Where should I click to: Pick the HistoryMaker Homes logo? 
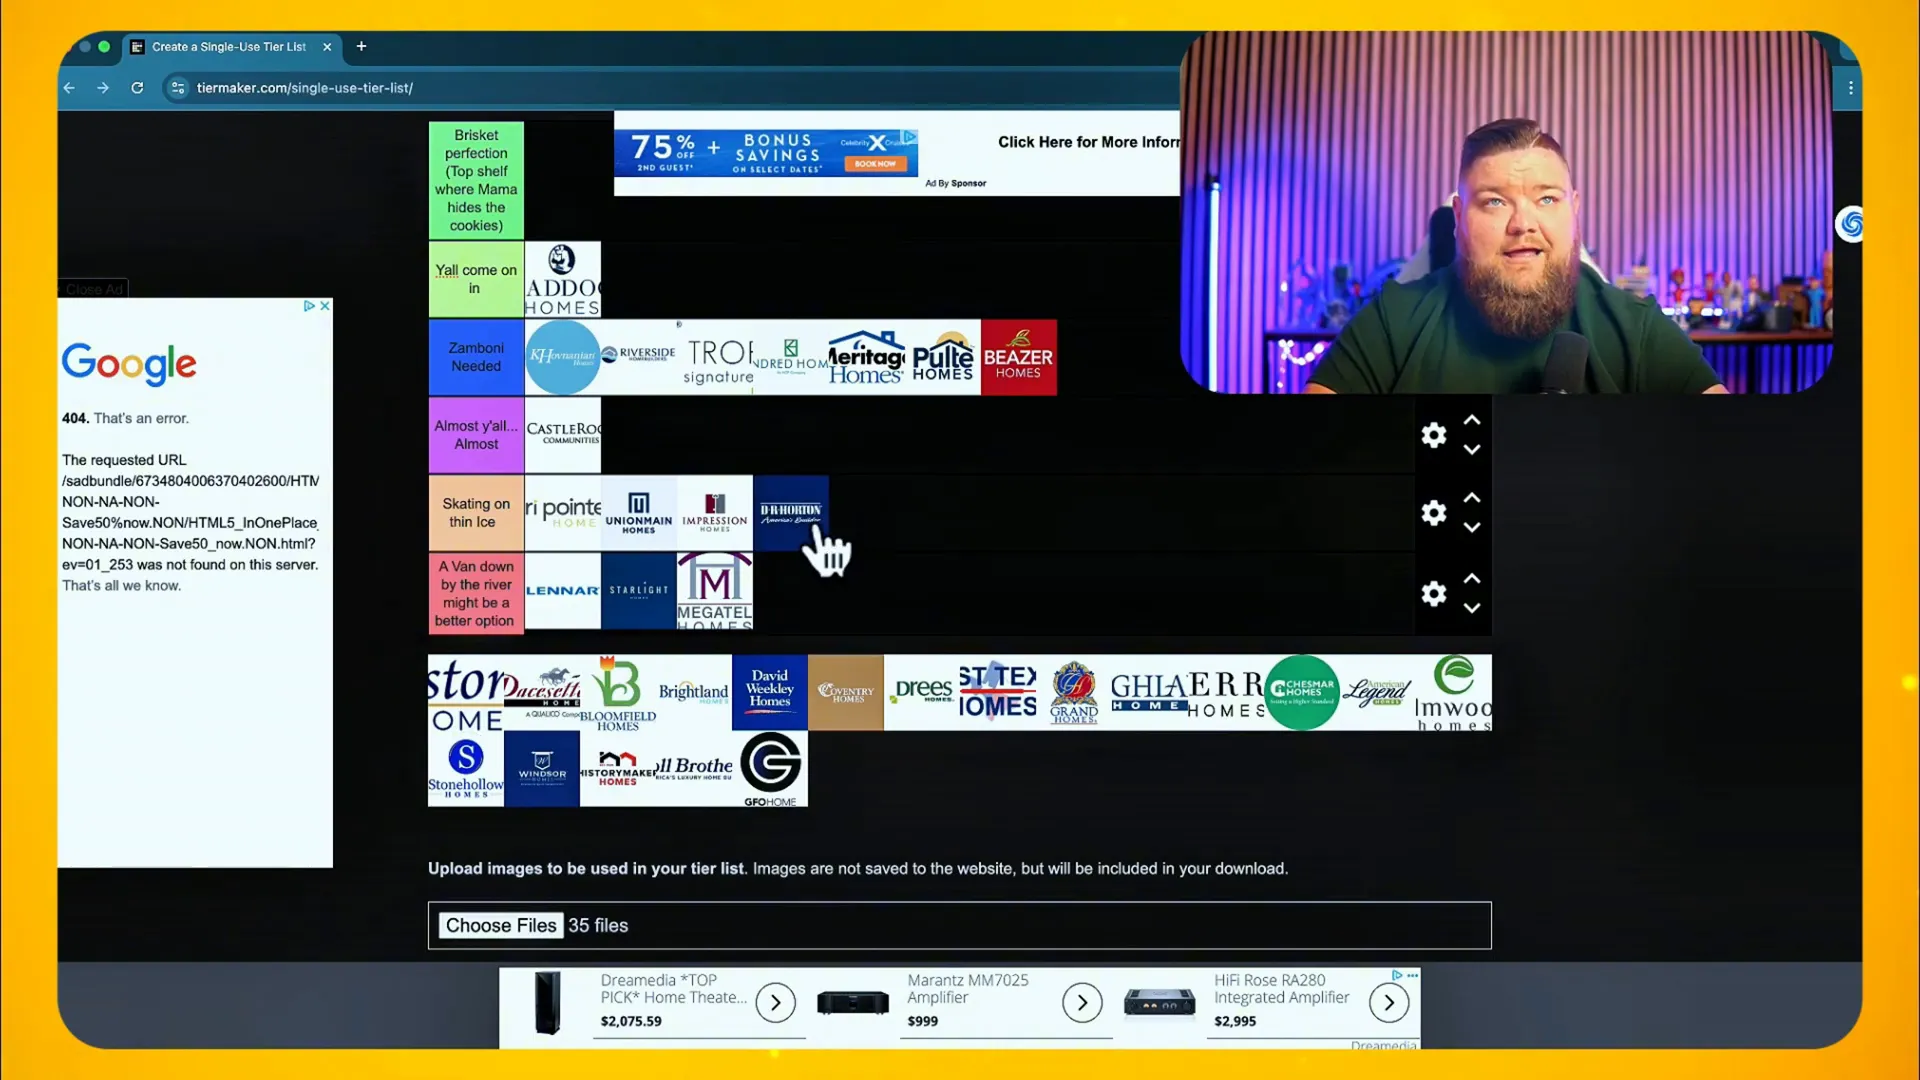[x=618, y=769]
